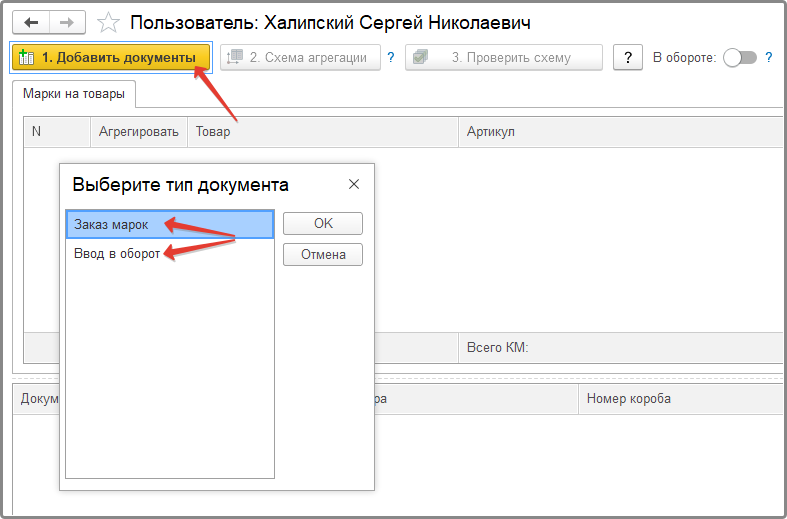Click 'Товар' column header
This screenshot has height=519, width=787.
click(323, 132)
